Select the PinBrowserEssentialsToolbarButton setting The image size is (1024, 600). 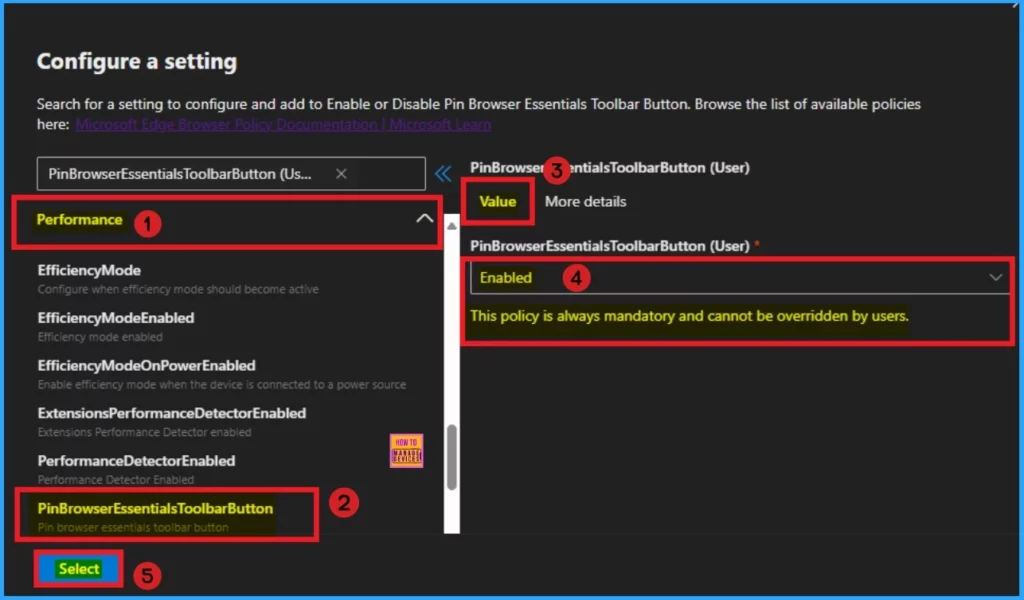(155, 509)
